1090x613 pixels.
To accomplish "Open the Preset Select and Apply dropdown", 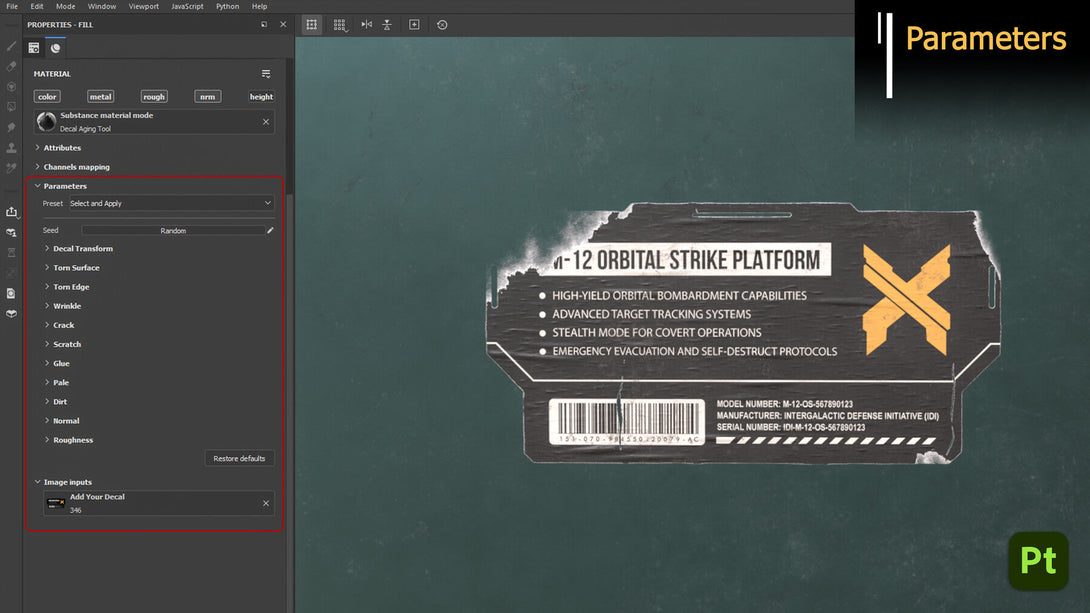I will tap(171, 203).
